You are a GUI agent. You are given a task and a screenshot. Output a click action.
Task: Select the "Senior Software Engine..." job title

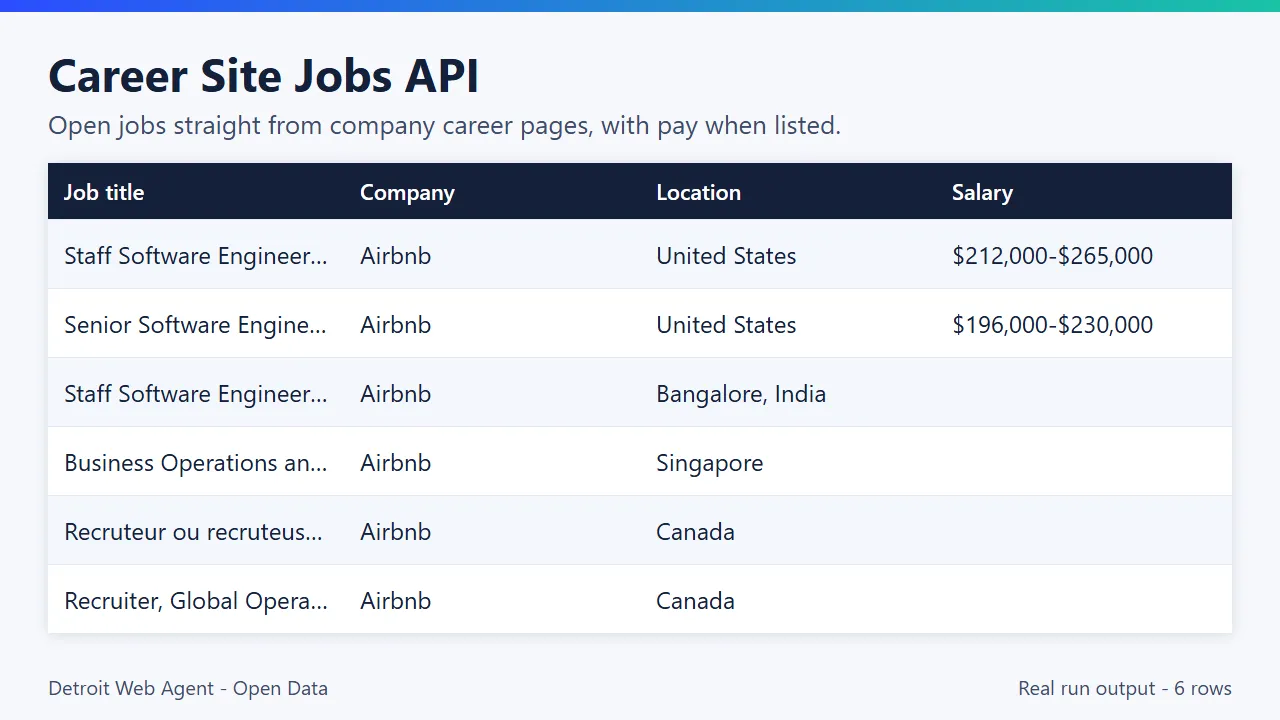click(196, 325)
